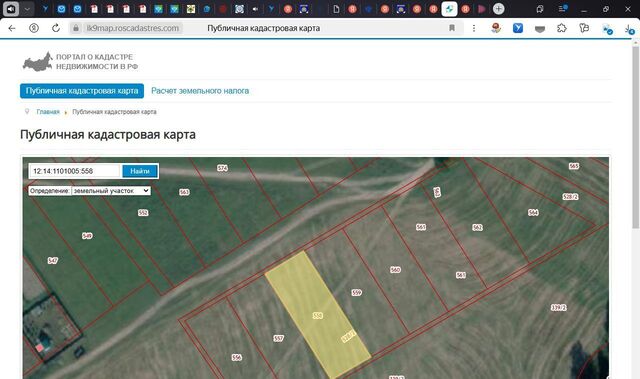Go back using the browser back arrow
The height and width of the screenshot is (379, 640).
click(12, 28)
